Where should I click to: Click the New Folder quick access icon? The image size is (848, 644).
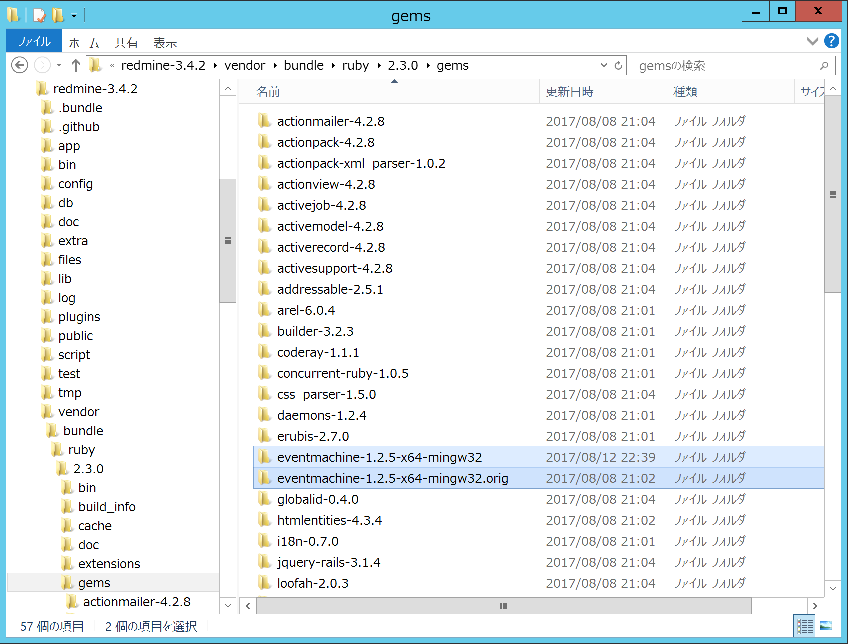pyautogui.click(x=58, y=15)
